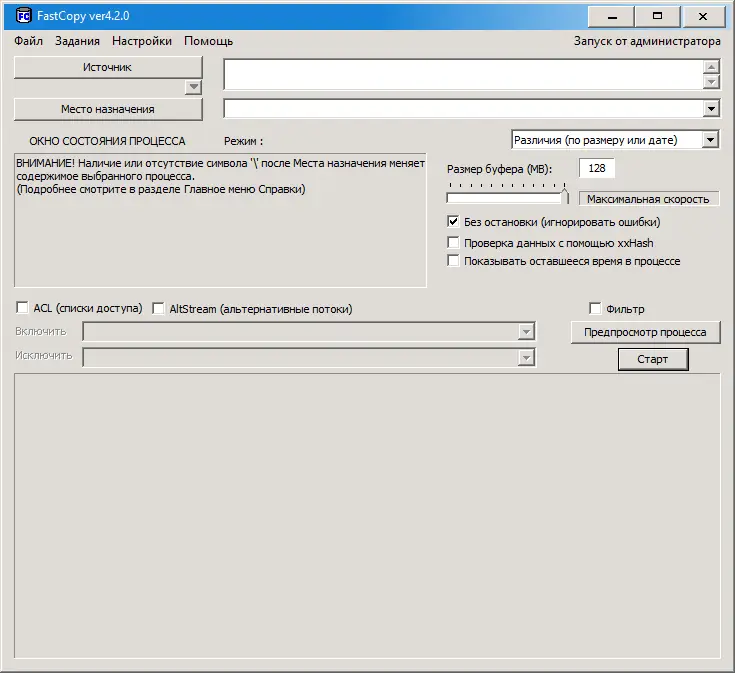Click the Источник button

coord(108,67)
